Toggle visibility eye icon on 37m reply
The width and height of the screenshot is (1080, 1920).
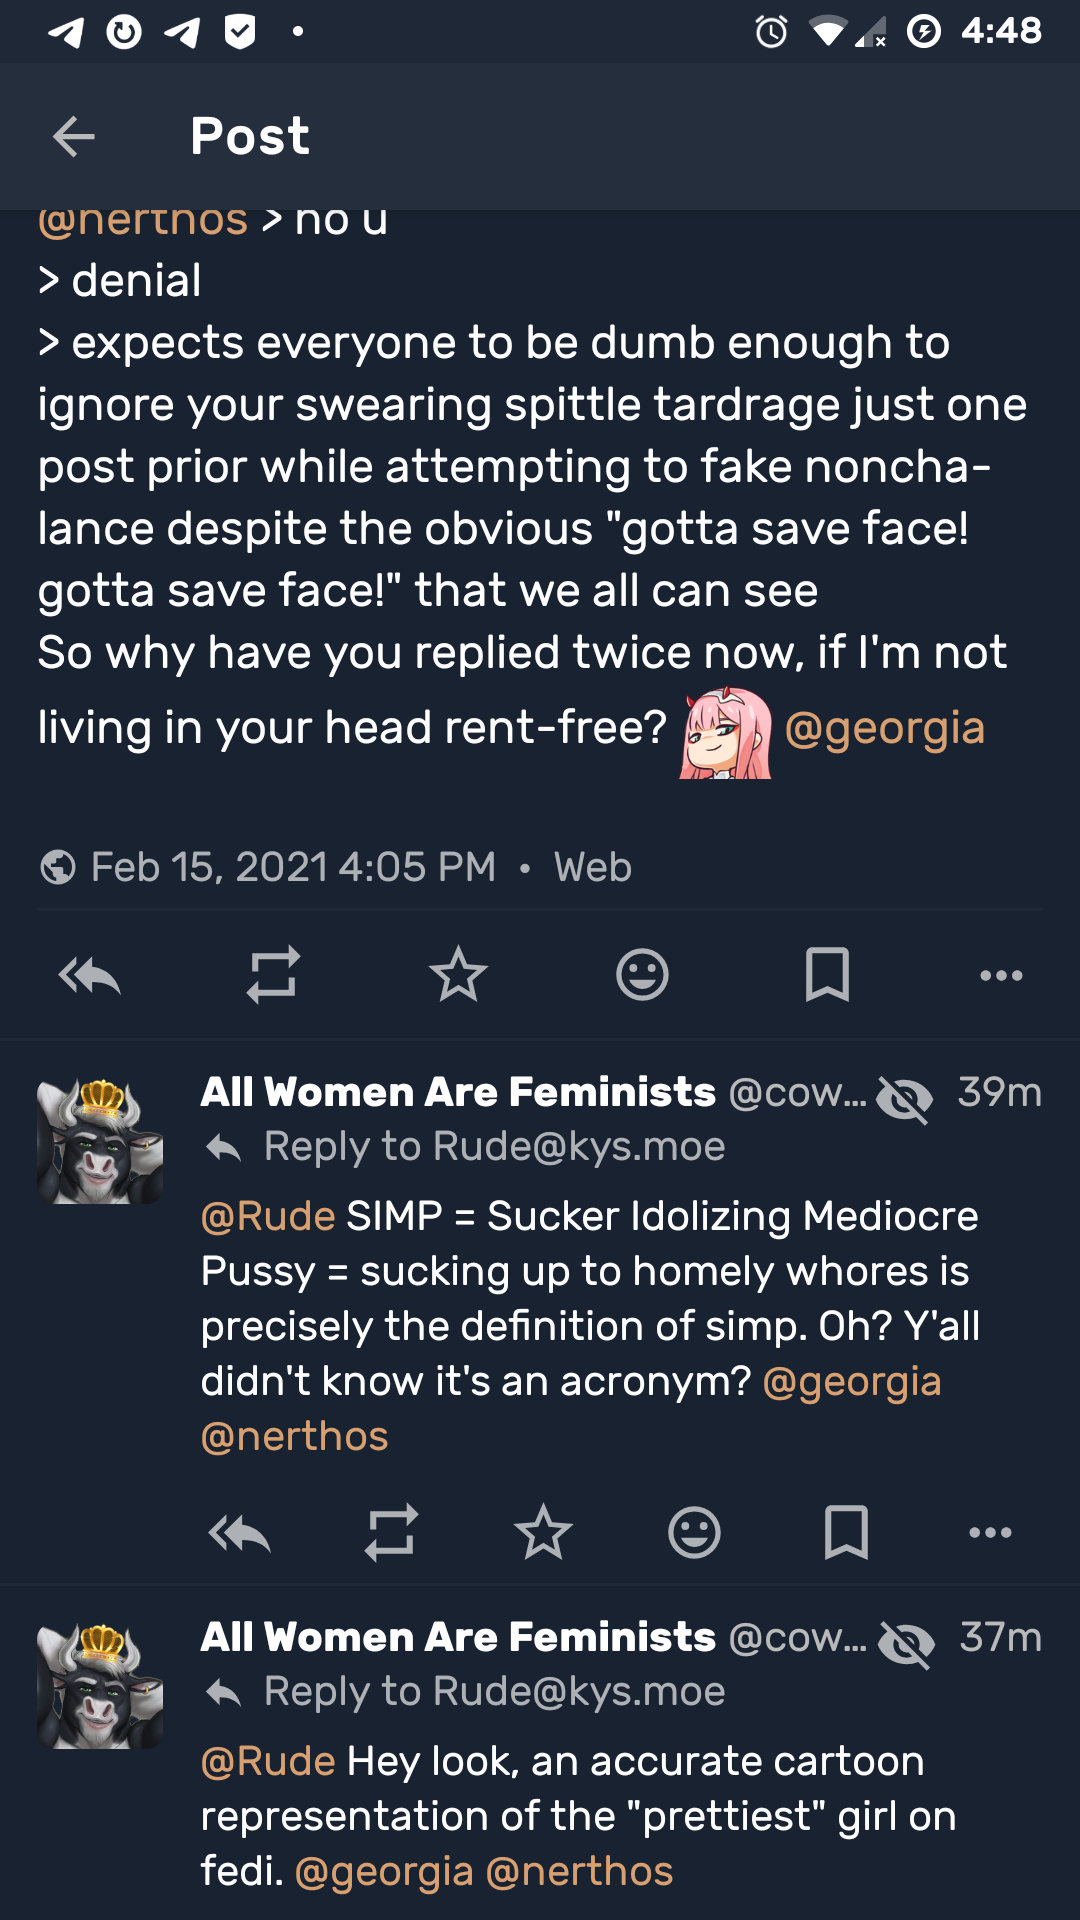pos(906,1644)
